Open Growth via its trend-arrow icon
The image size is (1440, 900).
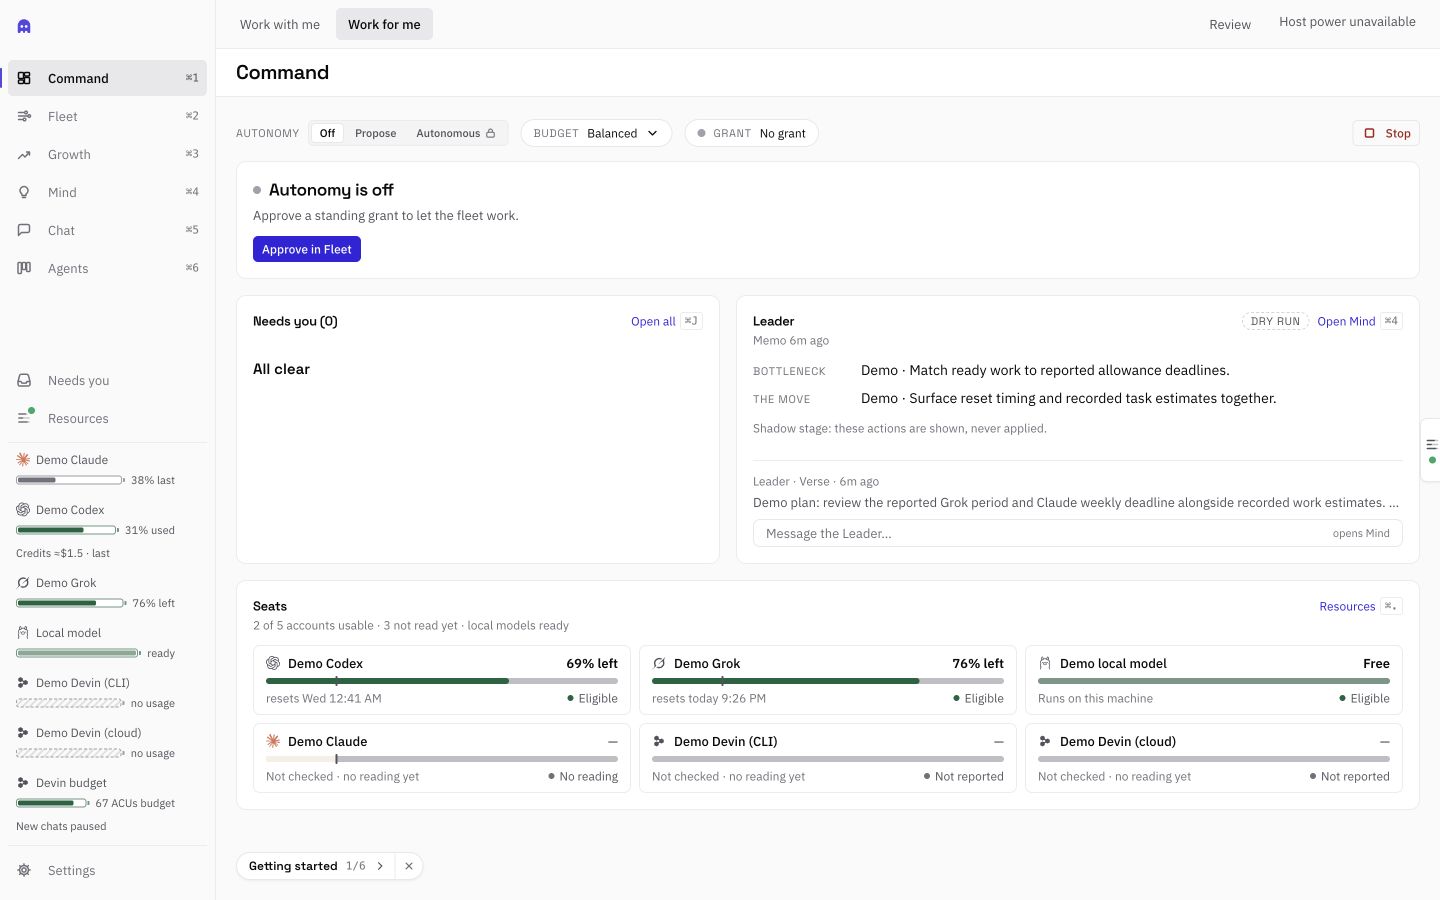coord(24,154)
